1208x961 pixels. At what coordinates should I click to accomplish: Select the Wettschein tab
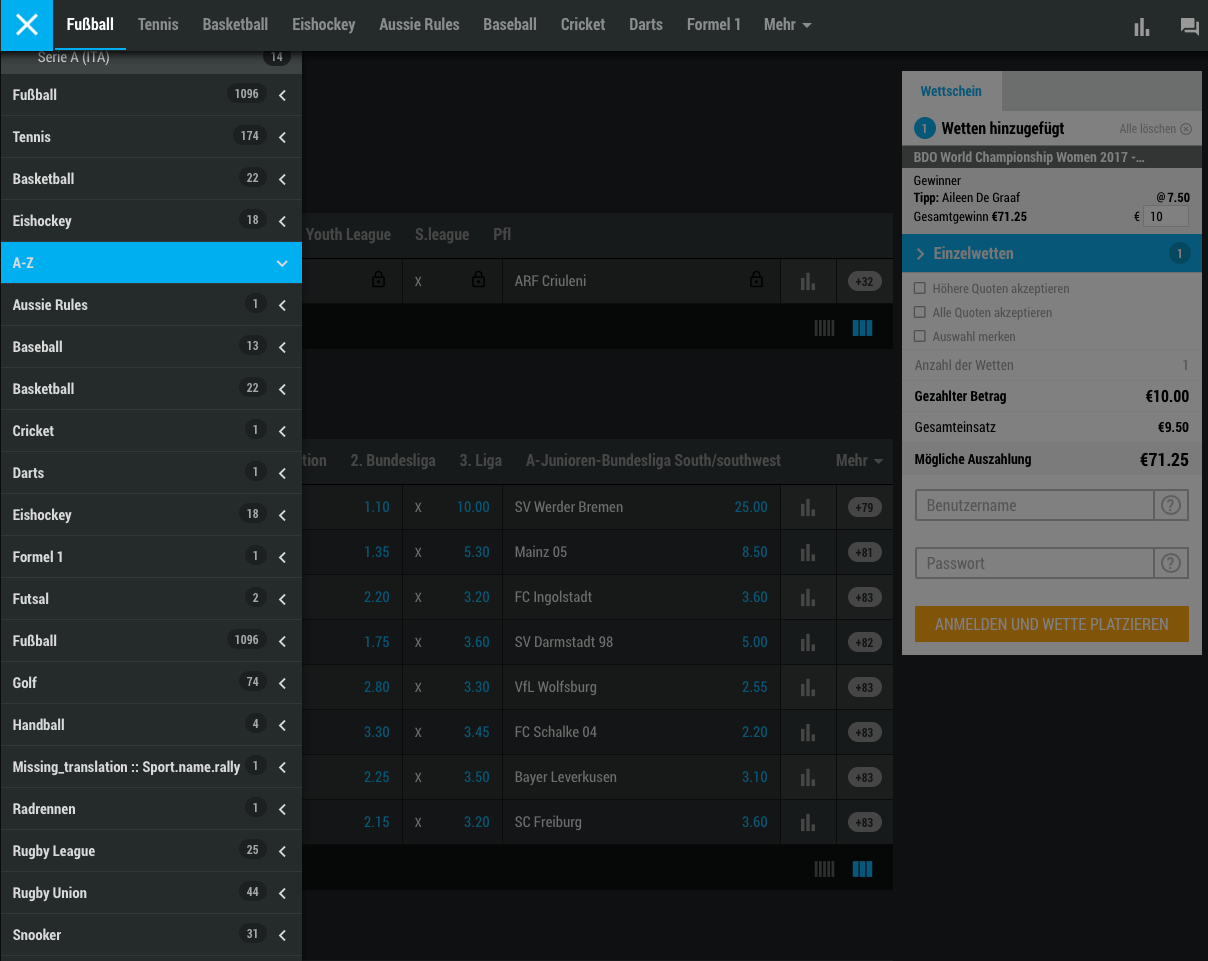pos(951,91)
